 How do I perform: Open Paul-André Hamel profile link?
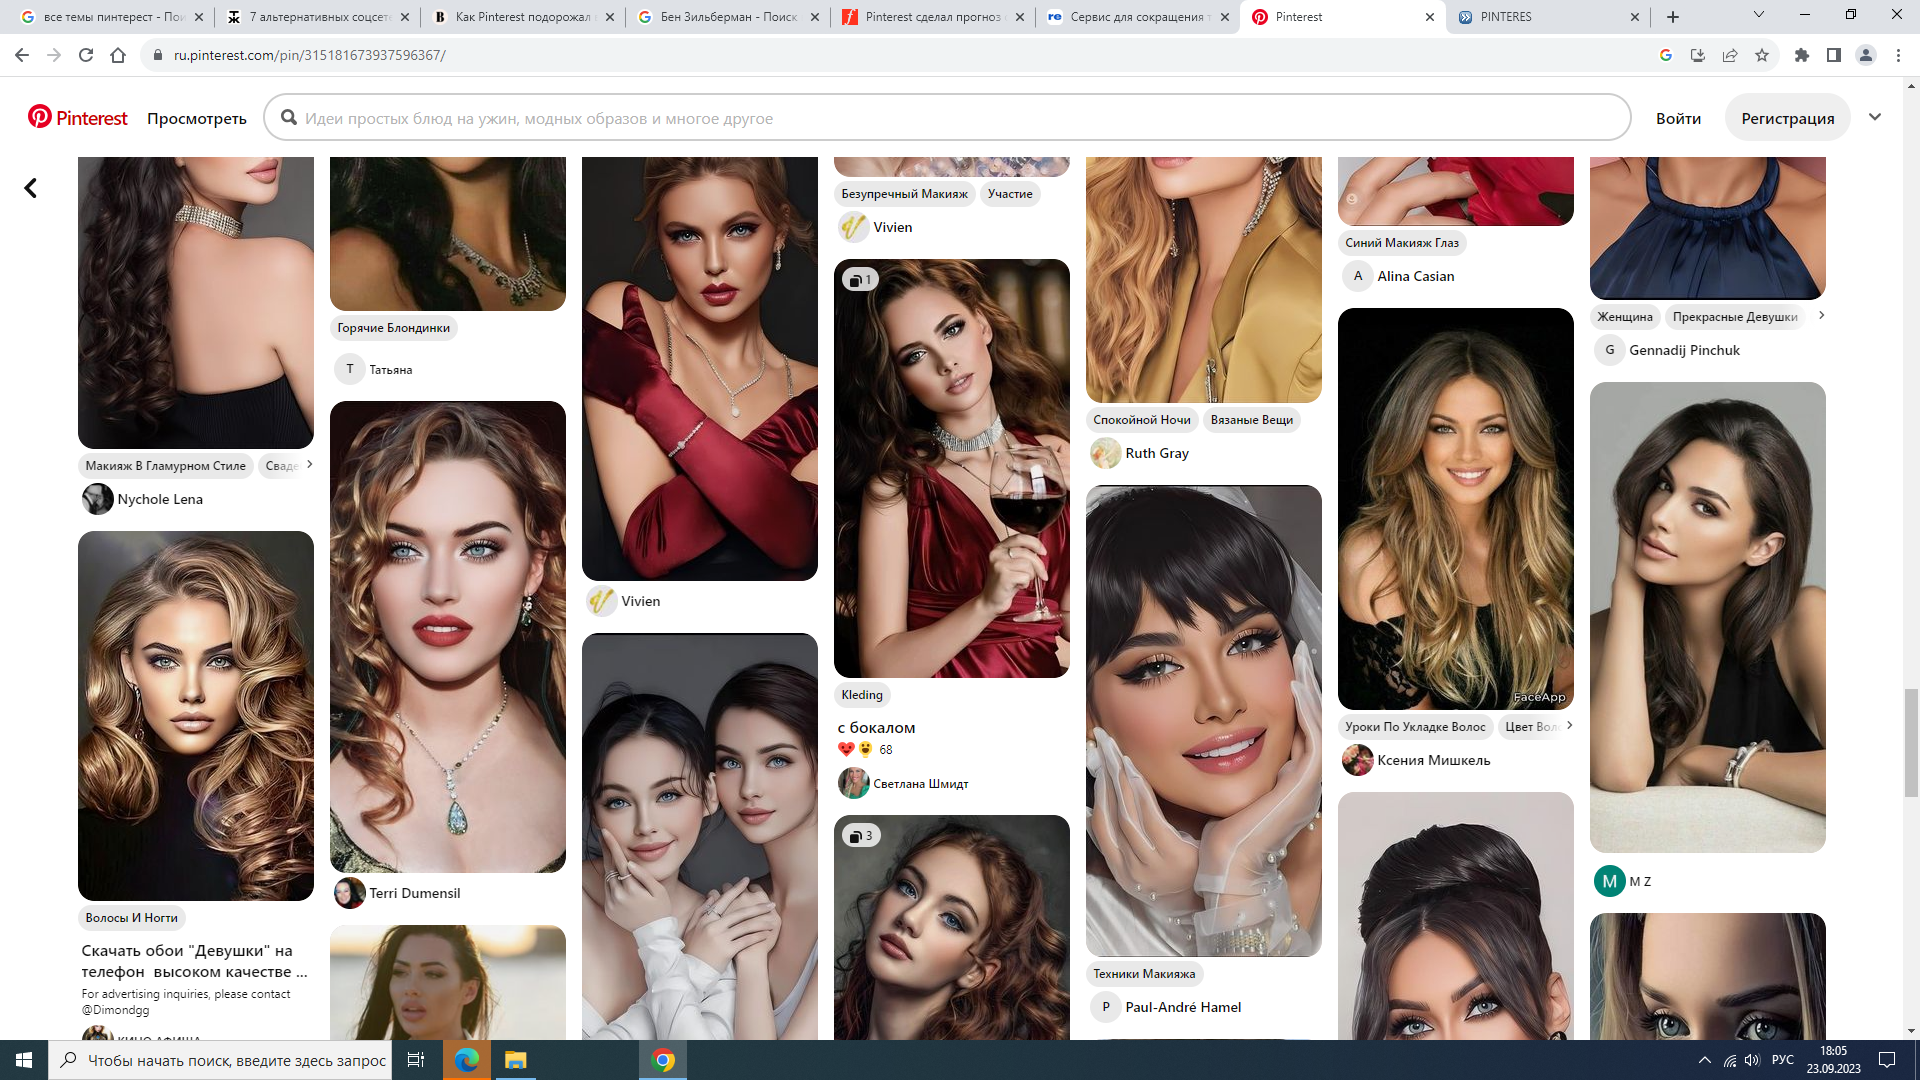pos(1183,1007)
